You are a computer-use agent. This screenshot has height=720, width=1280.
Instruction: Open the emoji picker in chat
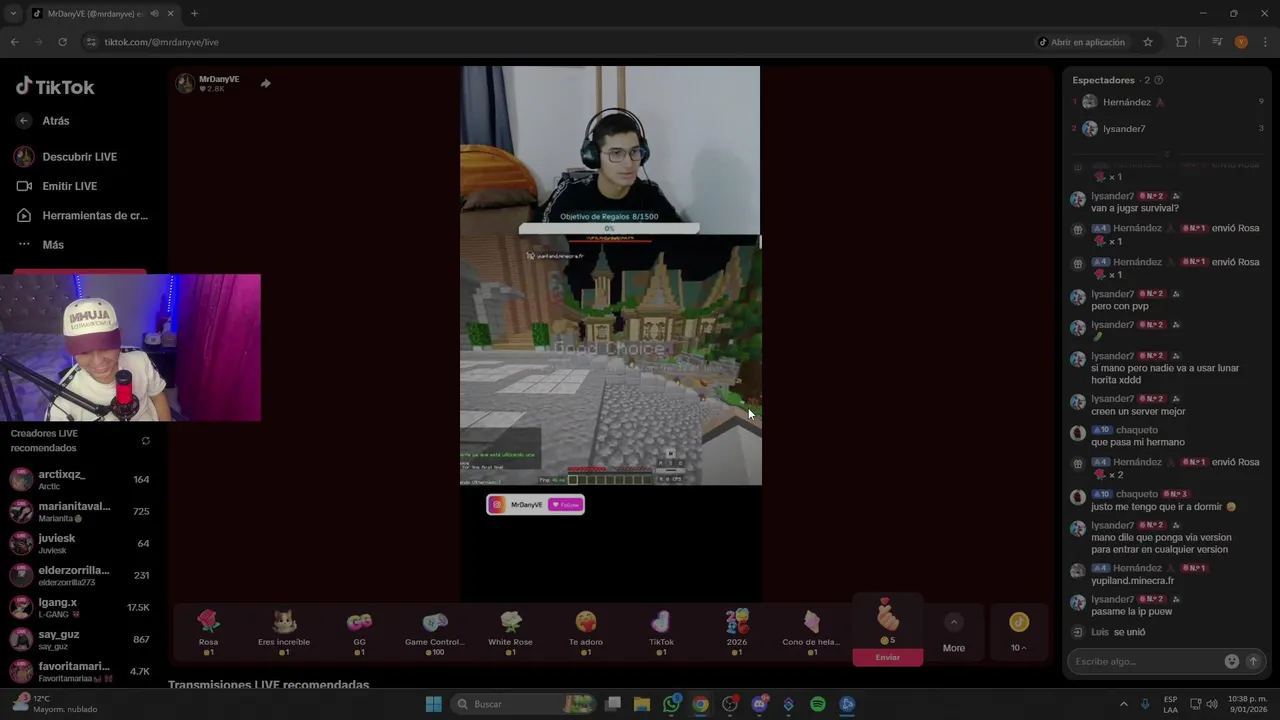1232,661
